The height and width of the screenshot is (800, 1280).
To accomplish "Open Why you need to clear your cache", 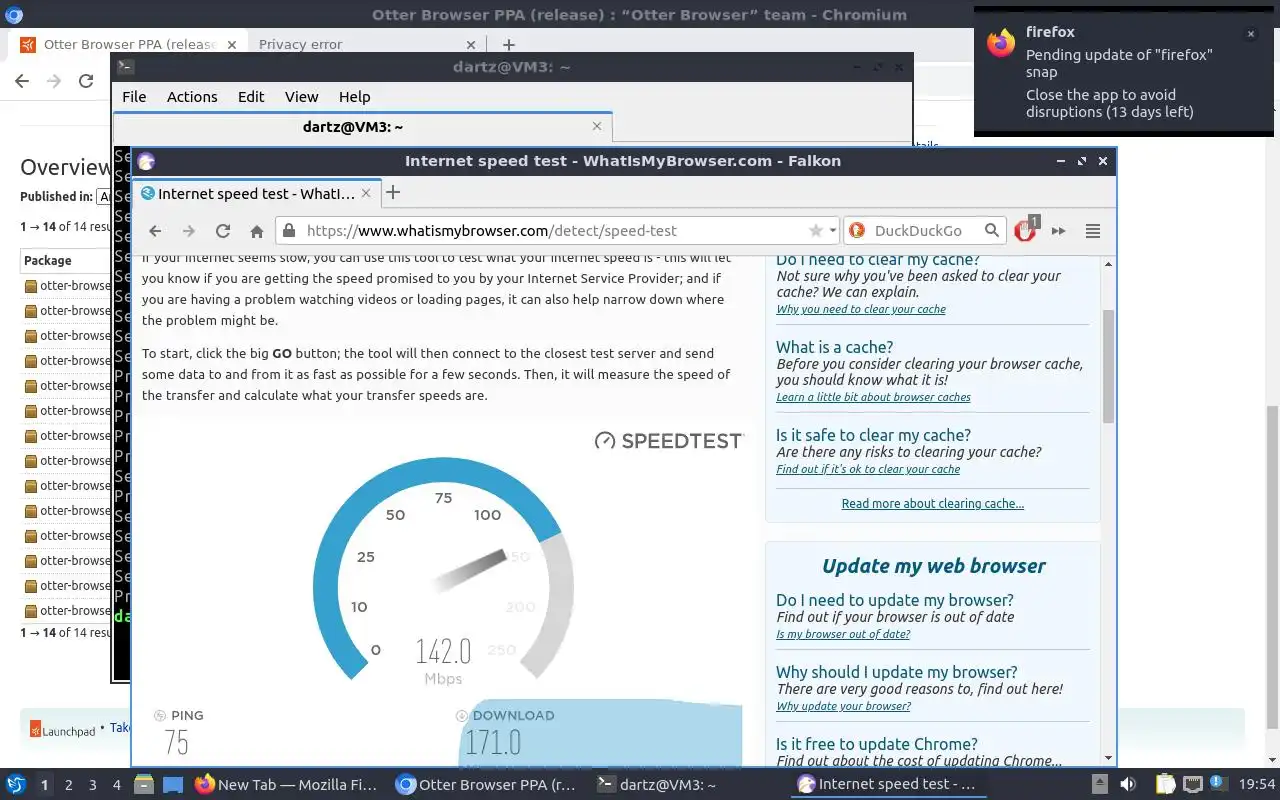I will tap(861, 309).
